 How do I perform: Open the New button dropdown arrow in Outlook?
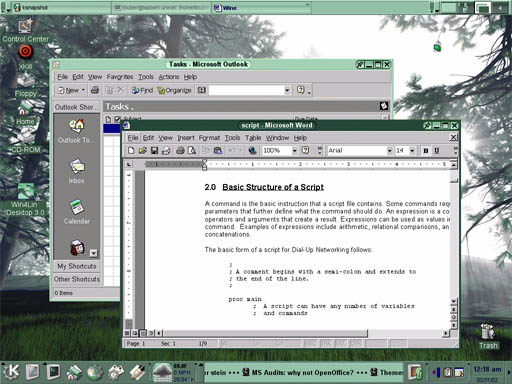point(83,90)
